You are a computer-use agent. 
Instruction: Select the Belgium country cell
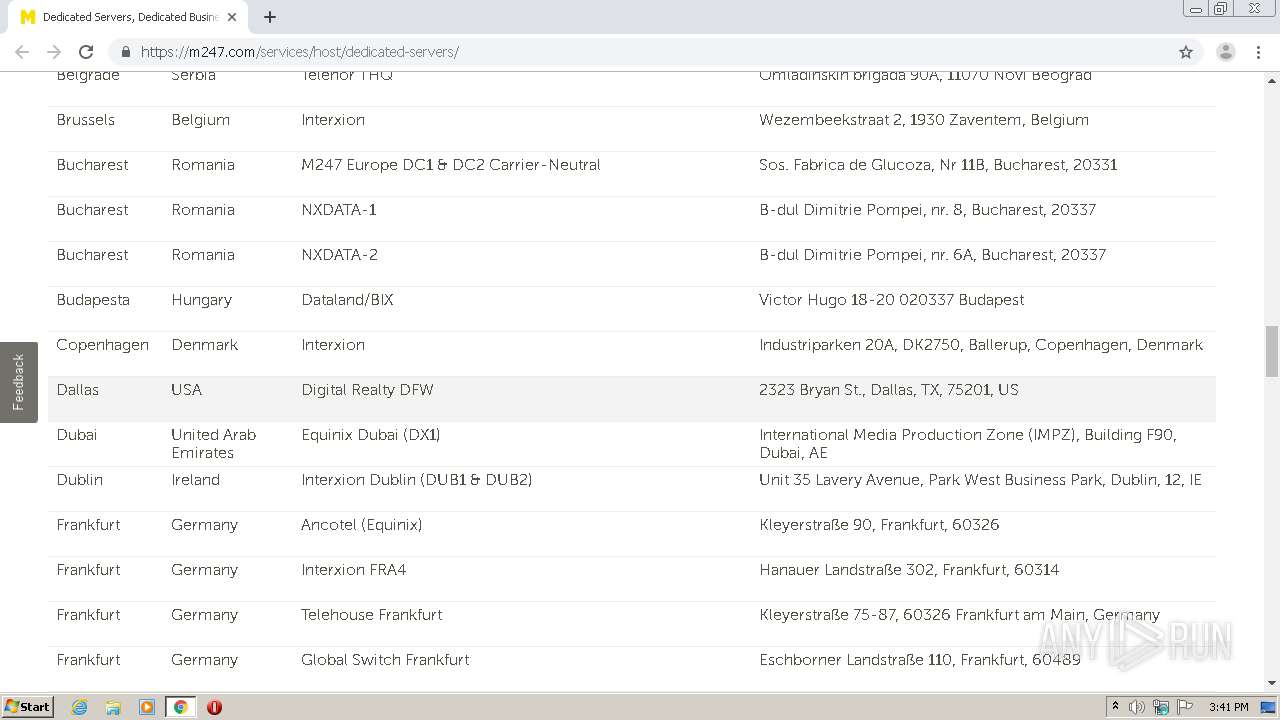(x=201, y=120)
